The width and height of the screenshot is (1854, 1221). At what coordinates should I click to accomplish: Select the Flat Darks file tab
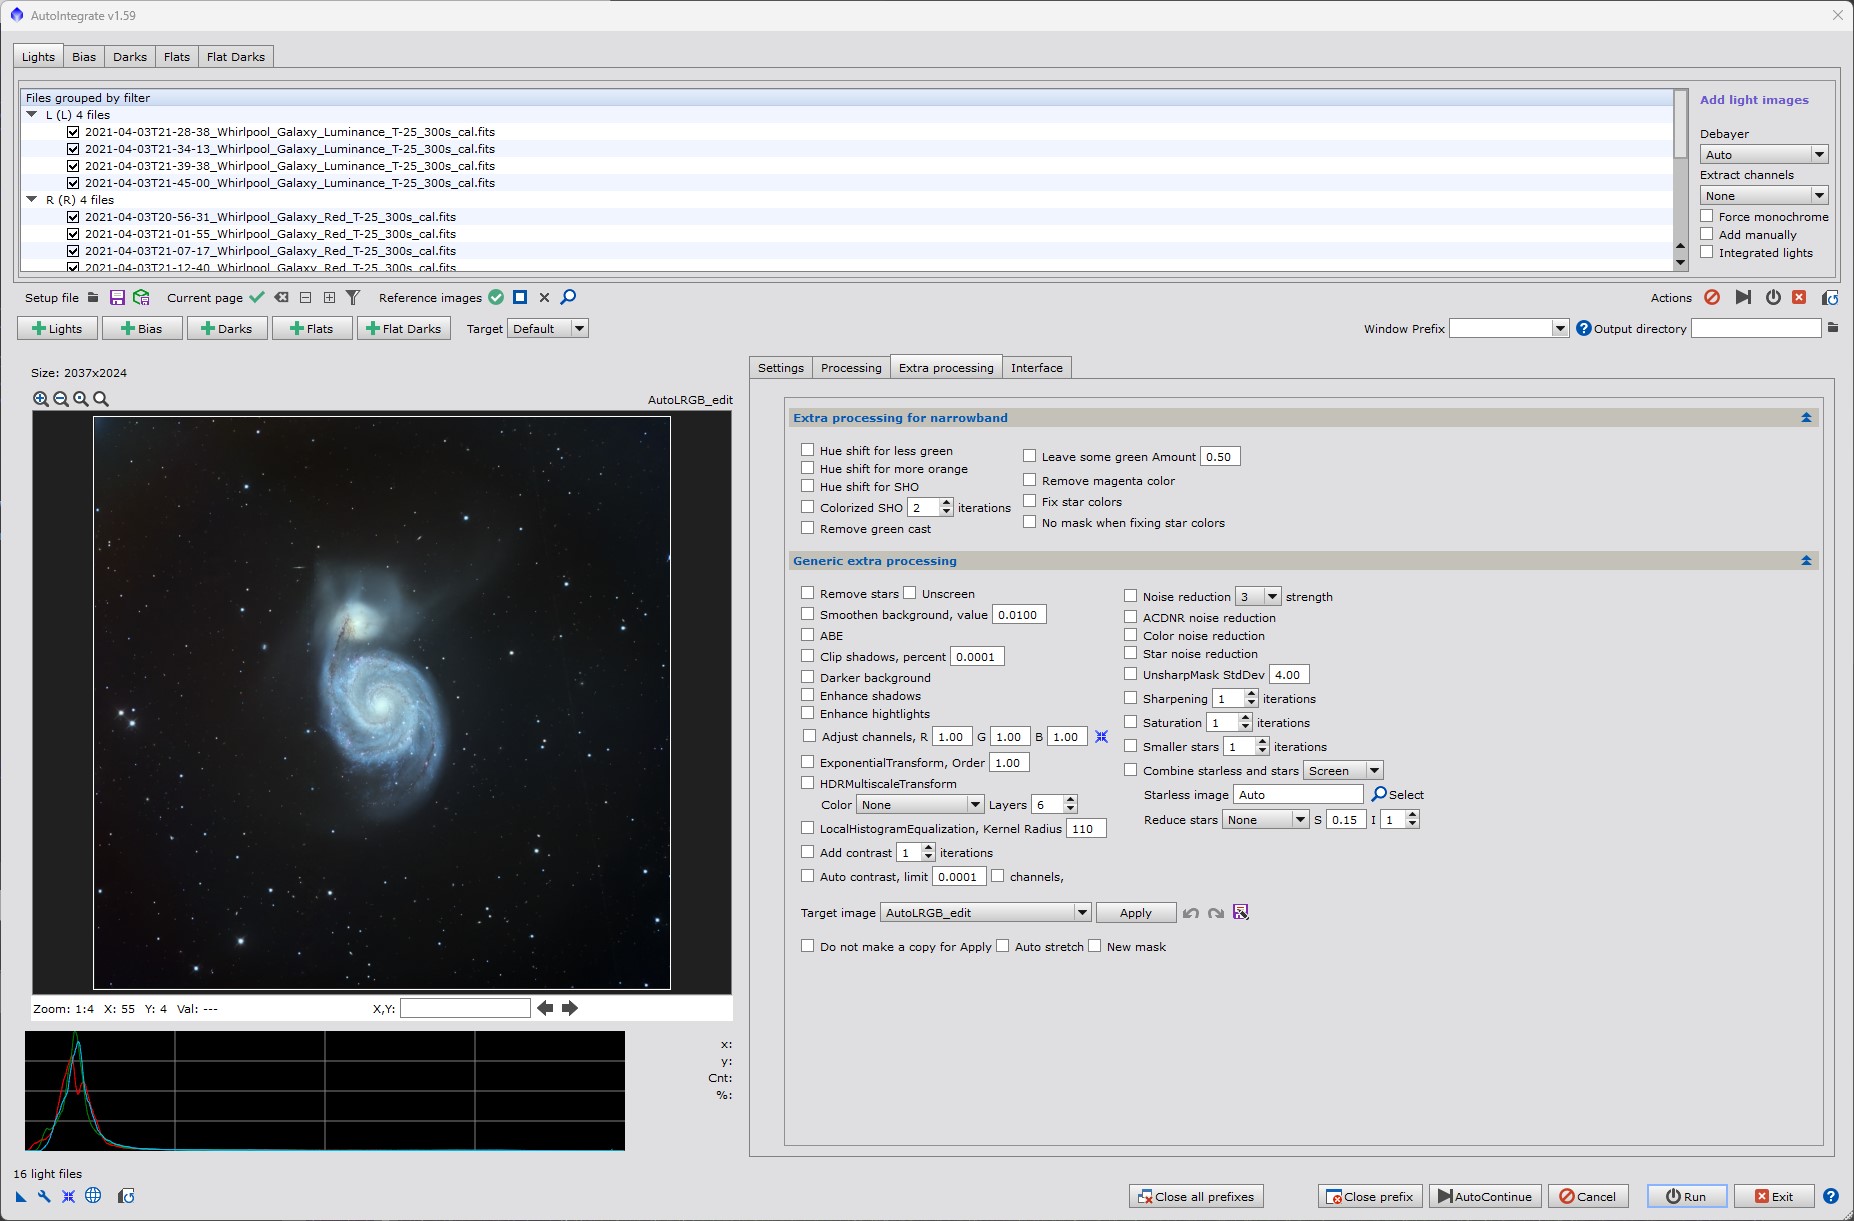click(x=236, y=57)
